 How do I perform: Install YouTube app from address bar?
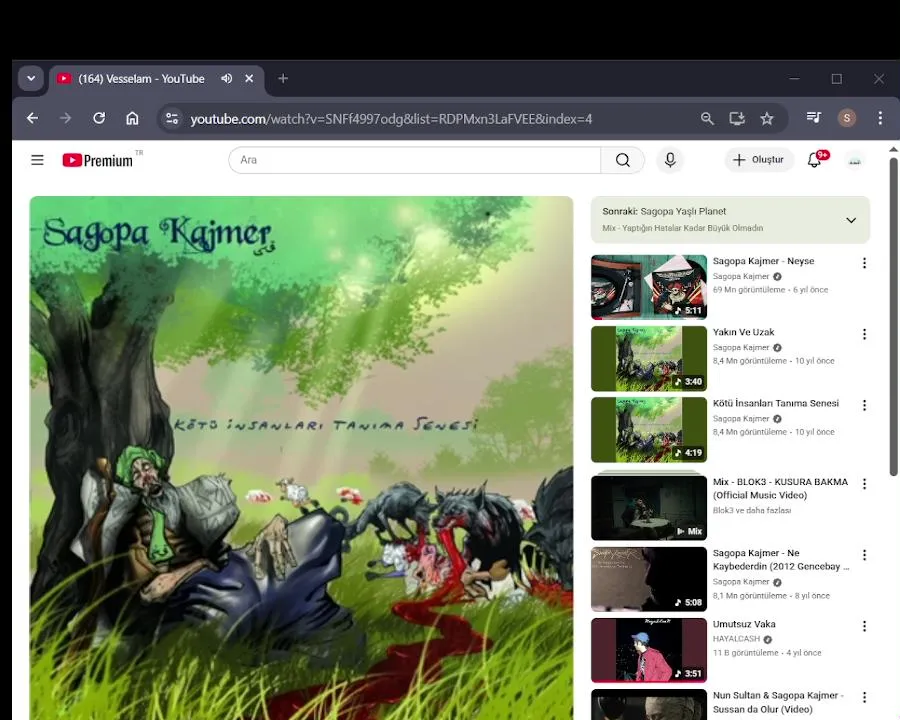click(x=737, y=118)
